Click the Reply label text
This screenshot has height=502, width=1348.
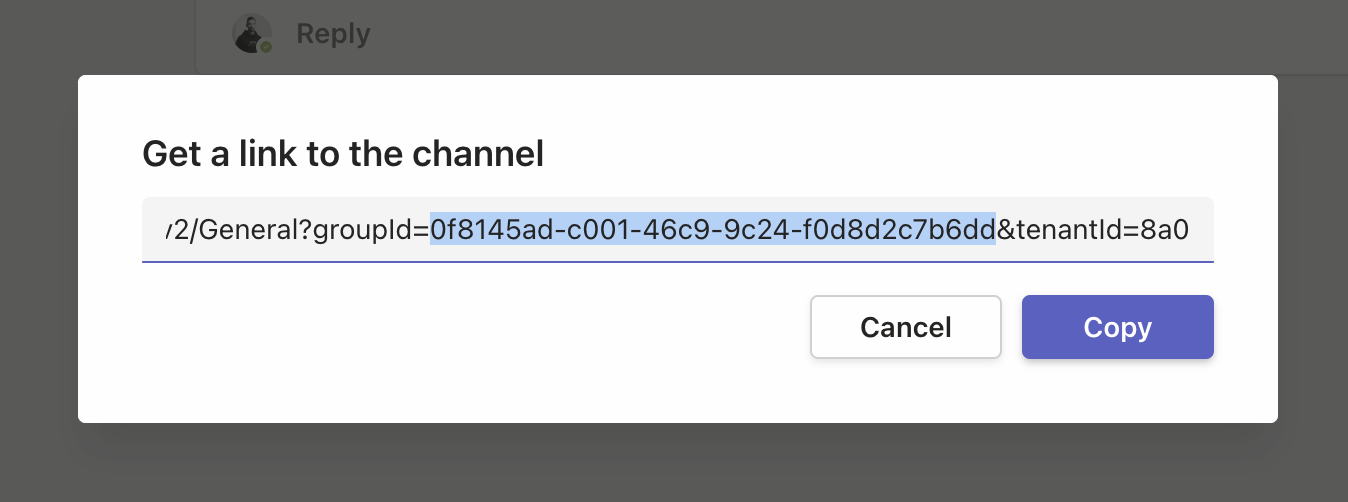point(333,34)
